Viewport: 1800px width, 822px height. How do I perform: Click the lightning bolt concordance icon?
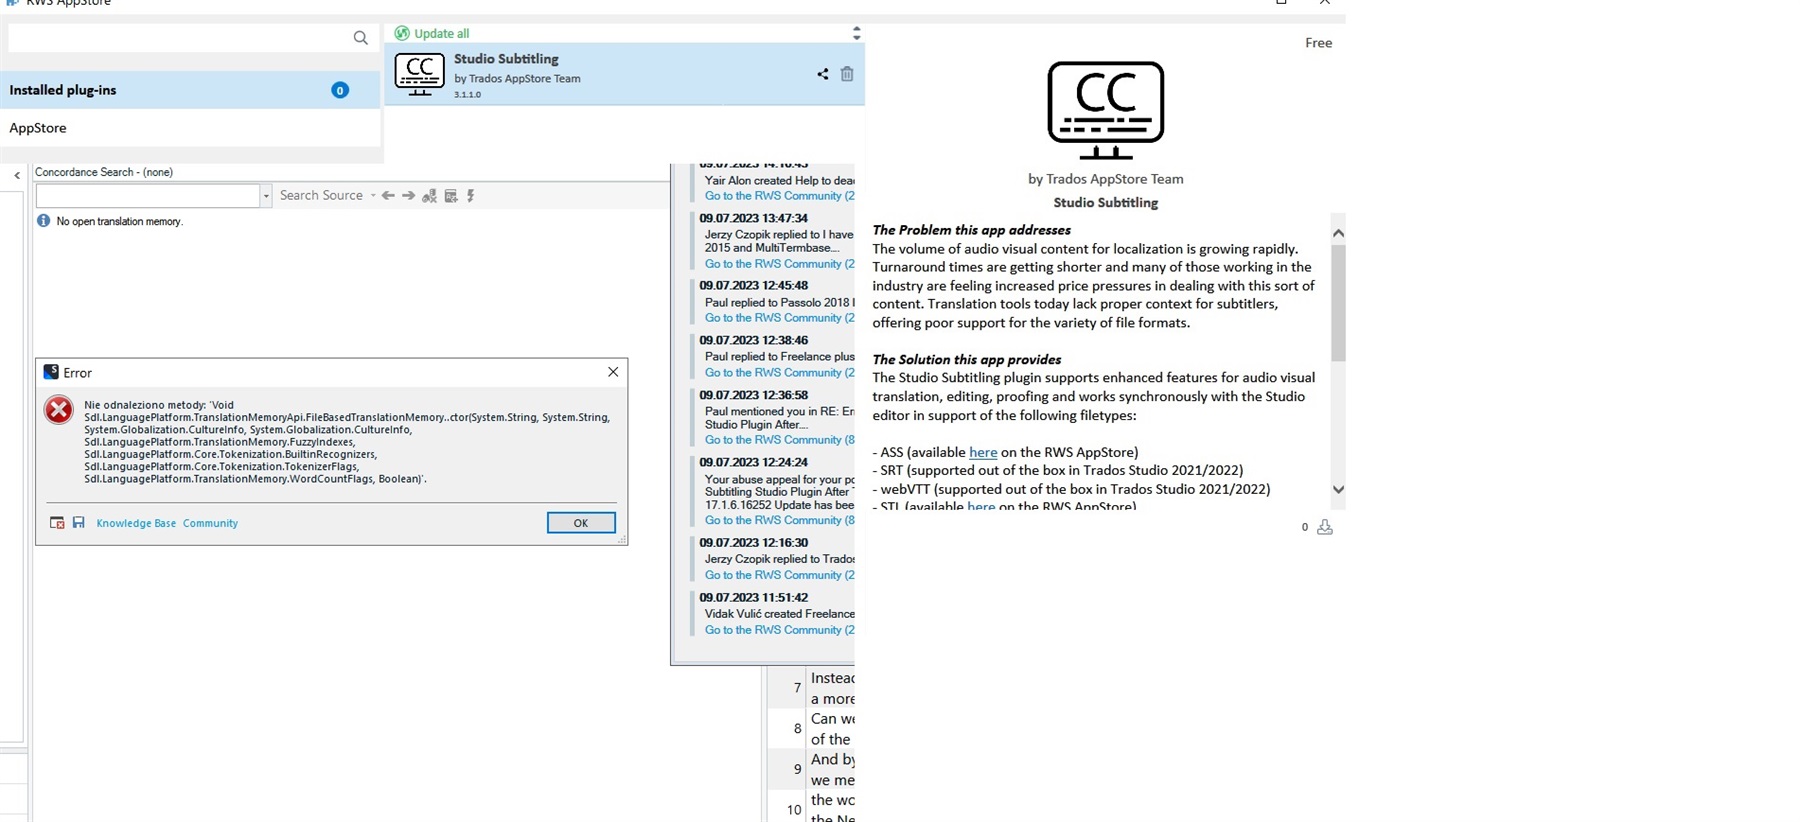(x=470, y=195)
